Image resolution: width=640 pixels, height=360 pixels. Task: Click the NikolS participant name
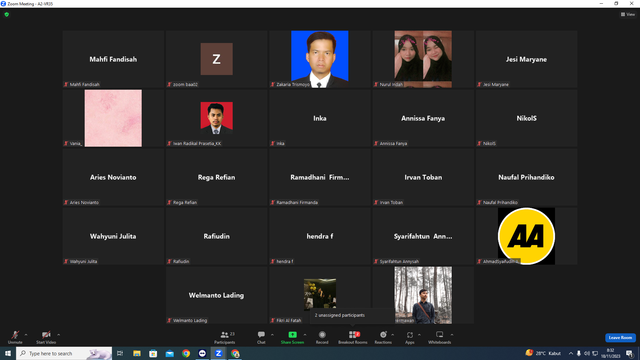526,118
